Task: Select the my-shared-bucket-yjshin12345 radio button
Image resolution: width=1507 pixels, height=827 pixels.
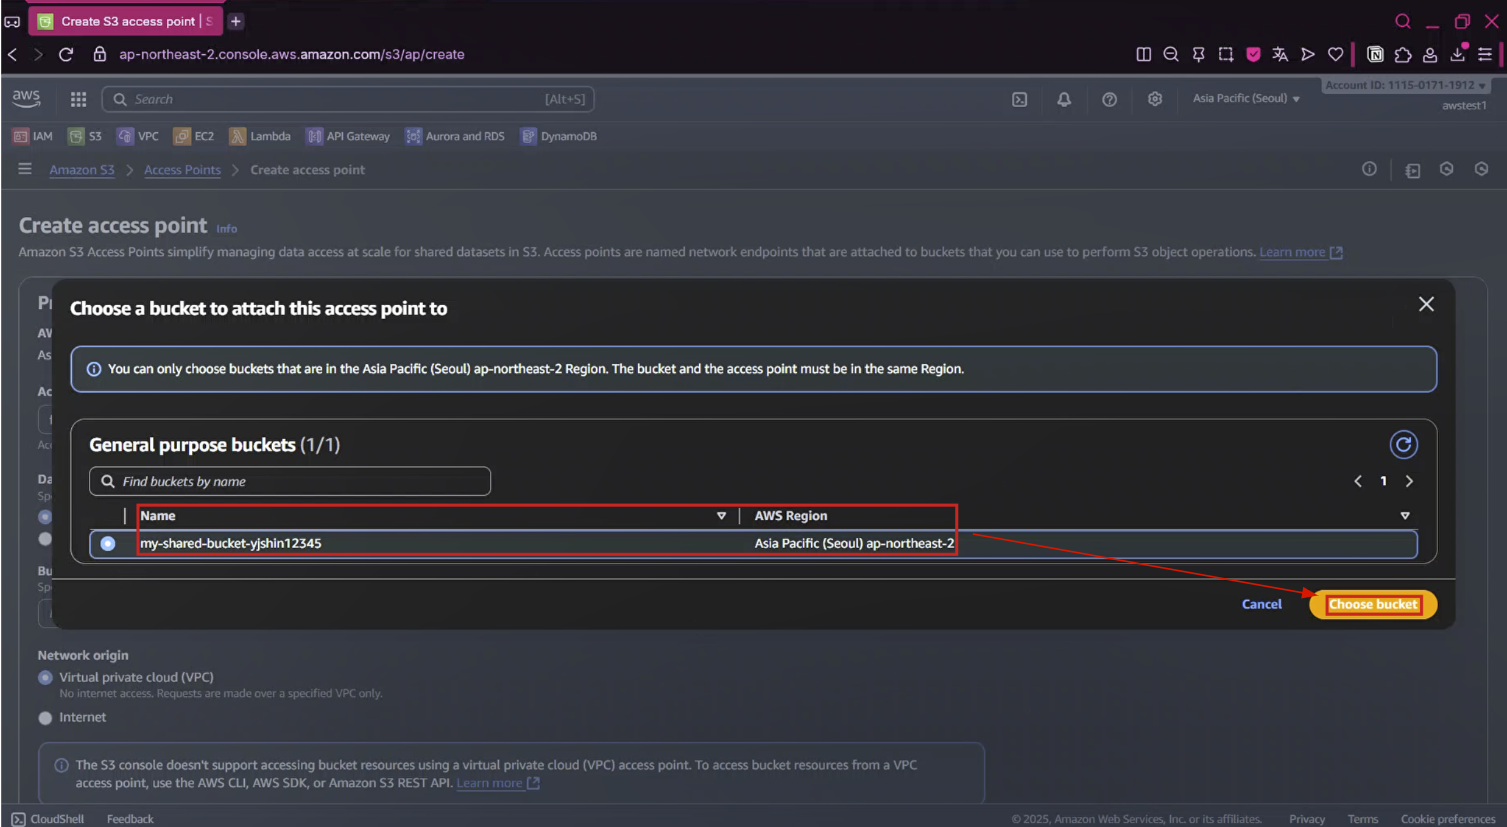Action: (x=108, y=543)
